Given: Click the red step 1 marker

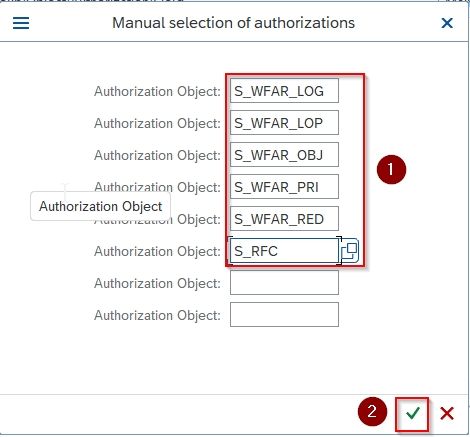Looking at the screenshot, I should pyautogui.click(x=391, y=169).
